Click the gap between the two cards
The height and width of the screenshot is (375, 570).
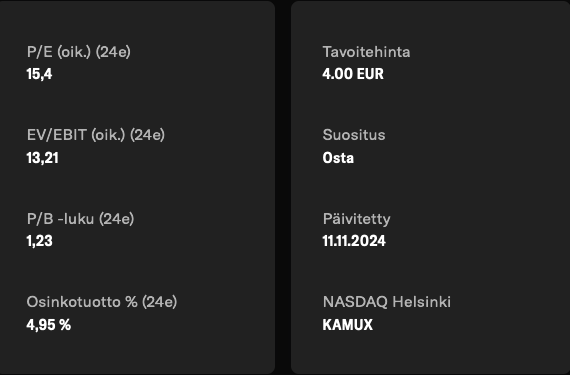283,188
